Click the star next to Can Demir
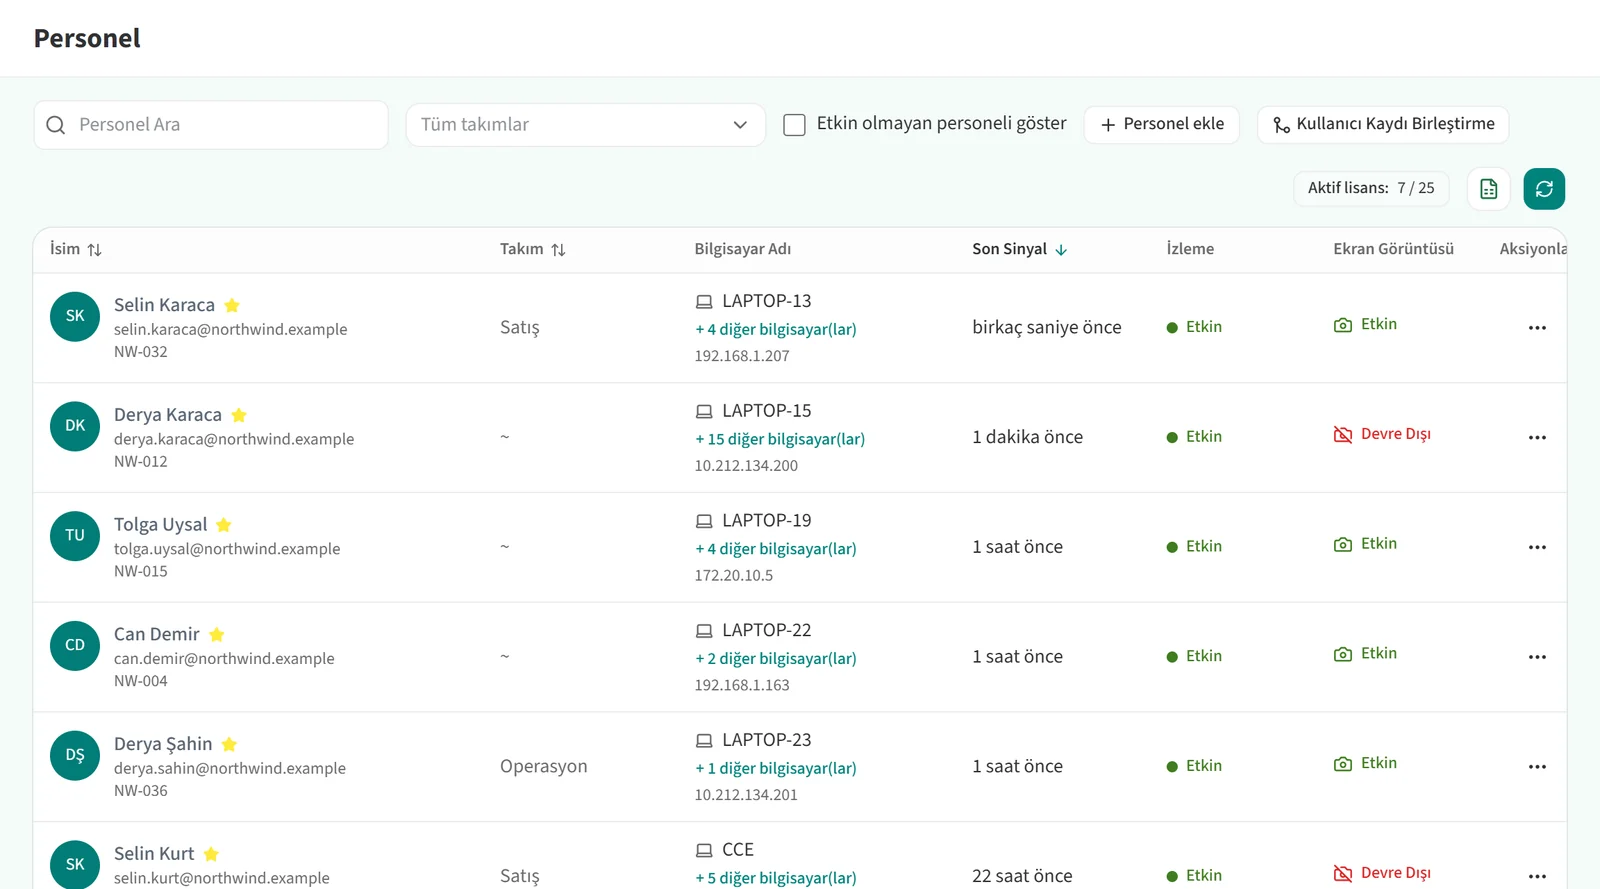The image size is (1600, 889). [x=217, y=634]
